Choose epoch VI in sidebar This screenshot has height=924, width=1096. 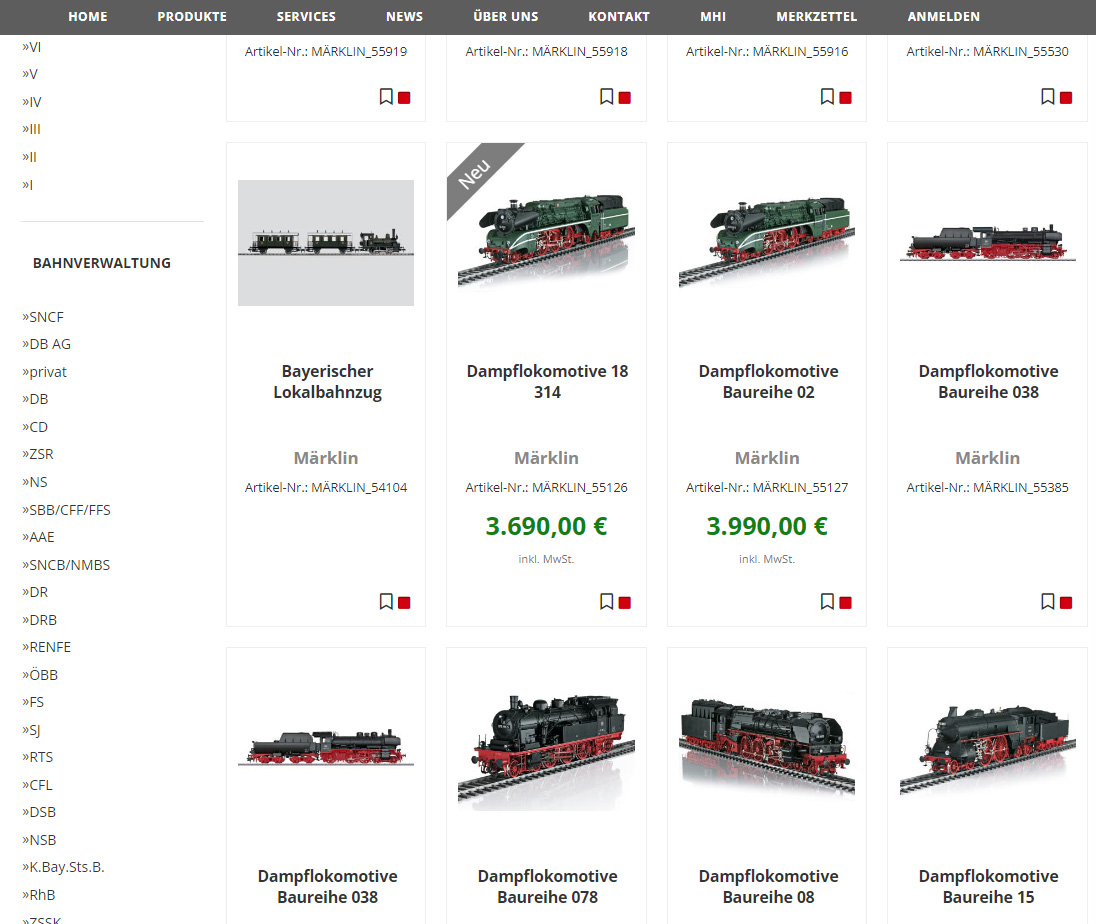pyautogui.click(x=34, y=47)
